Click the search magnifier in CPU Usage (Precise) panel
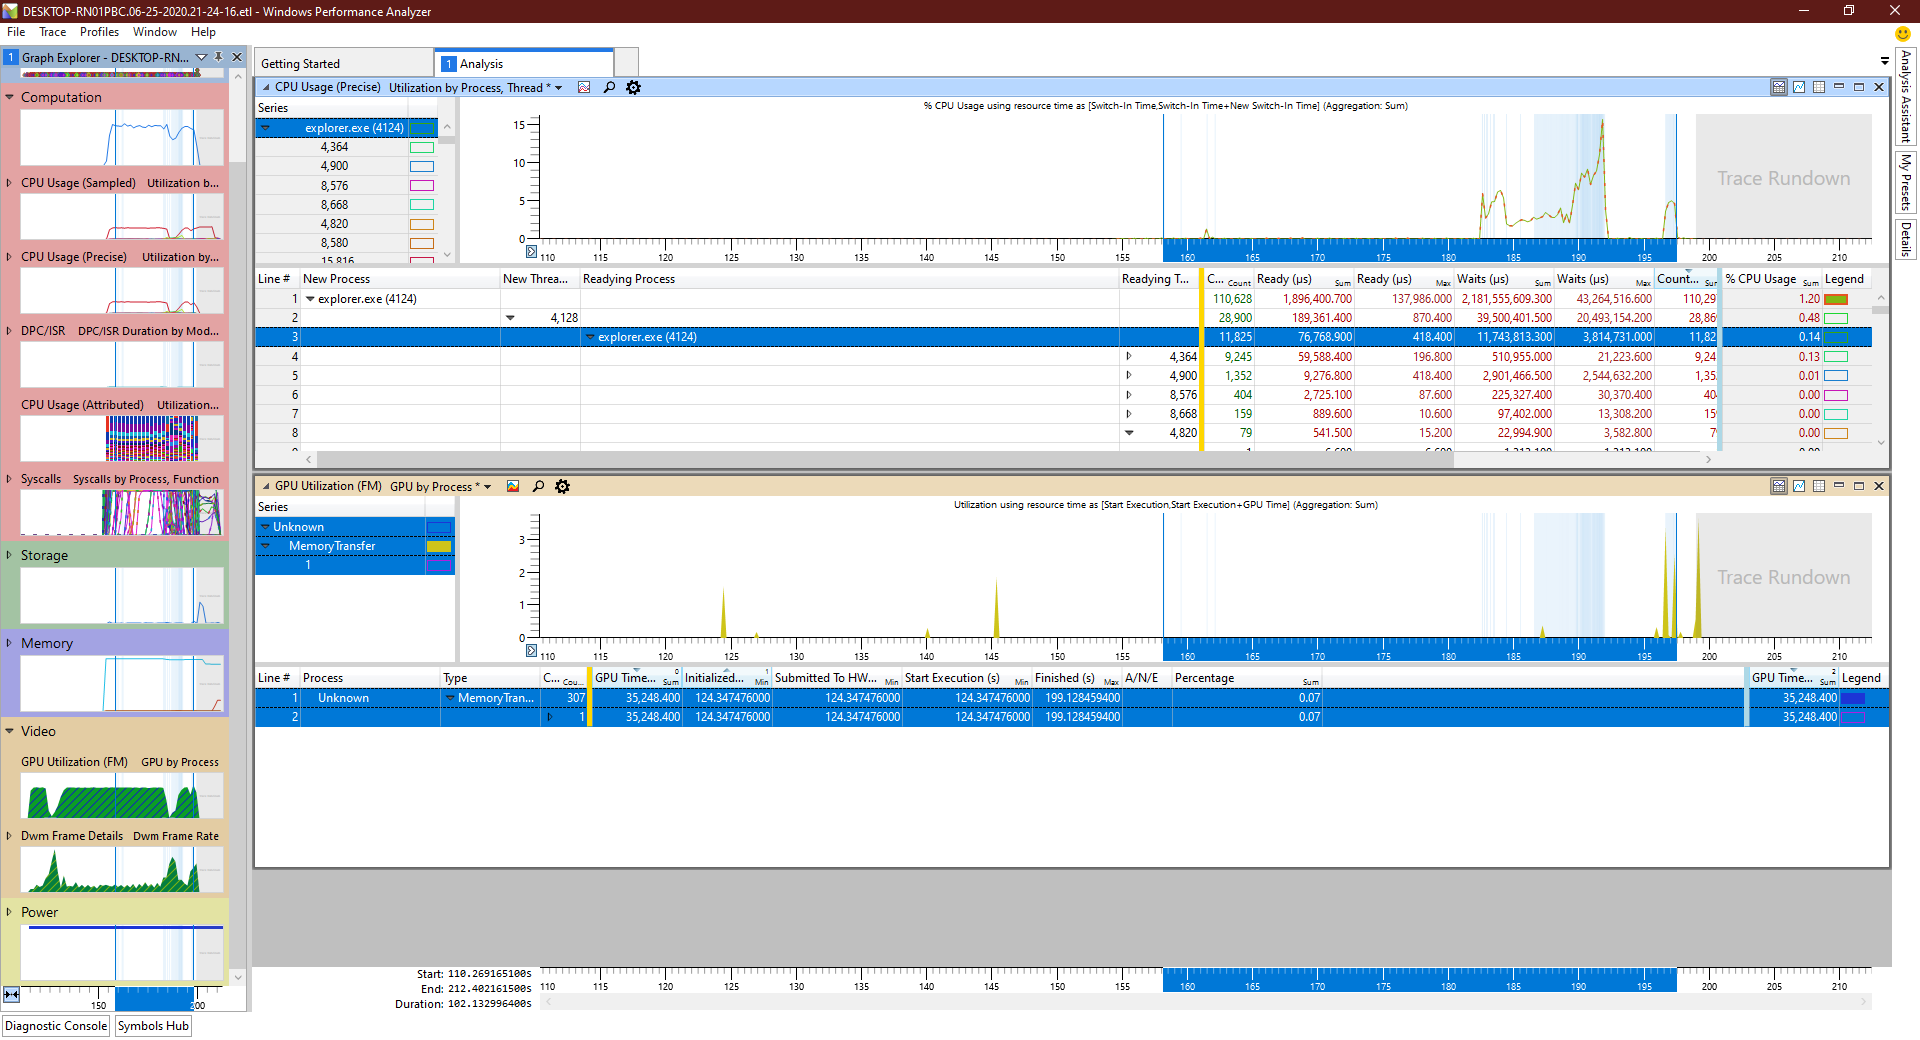Image resolution: width=1920 pixels, height=1040 pixels. [609, 88]
